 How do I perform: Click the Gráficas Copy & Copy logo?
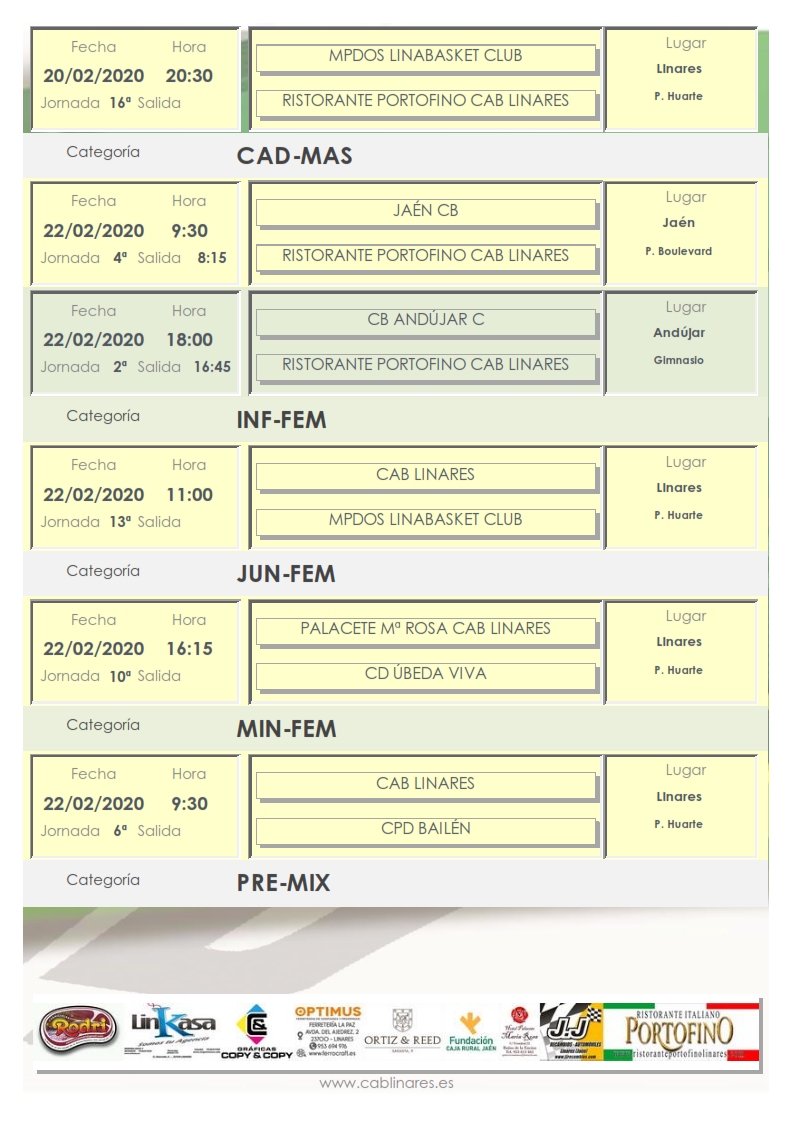[x=257, y=1033]
